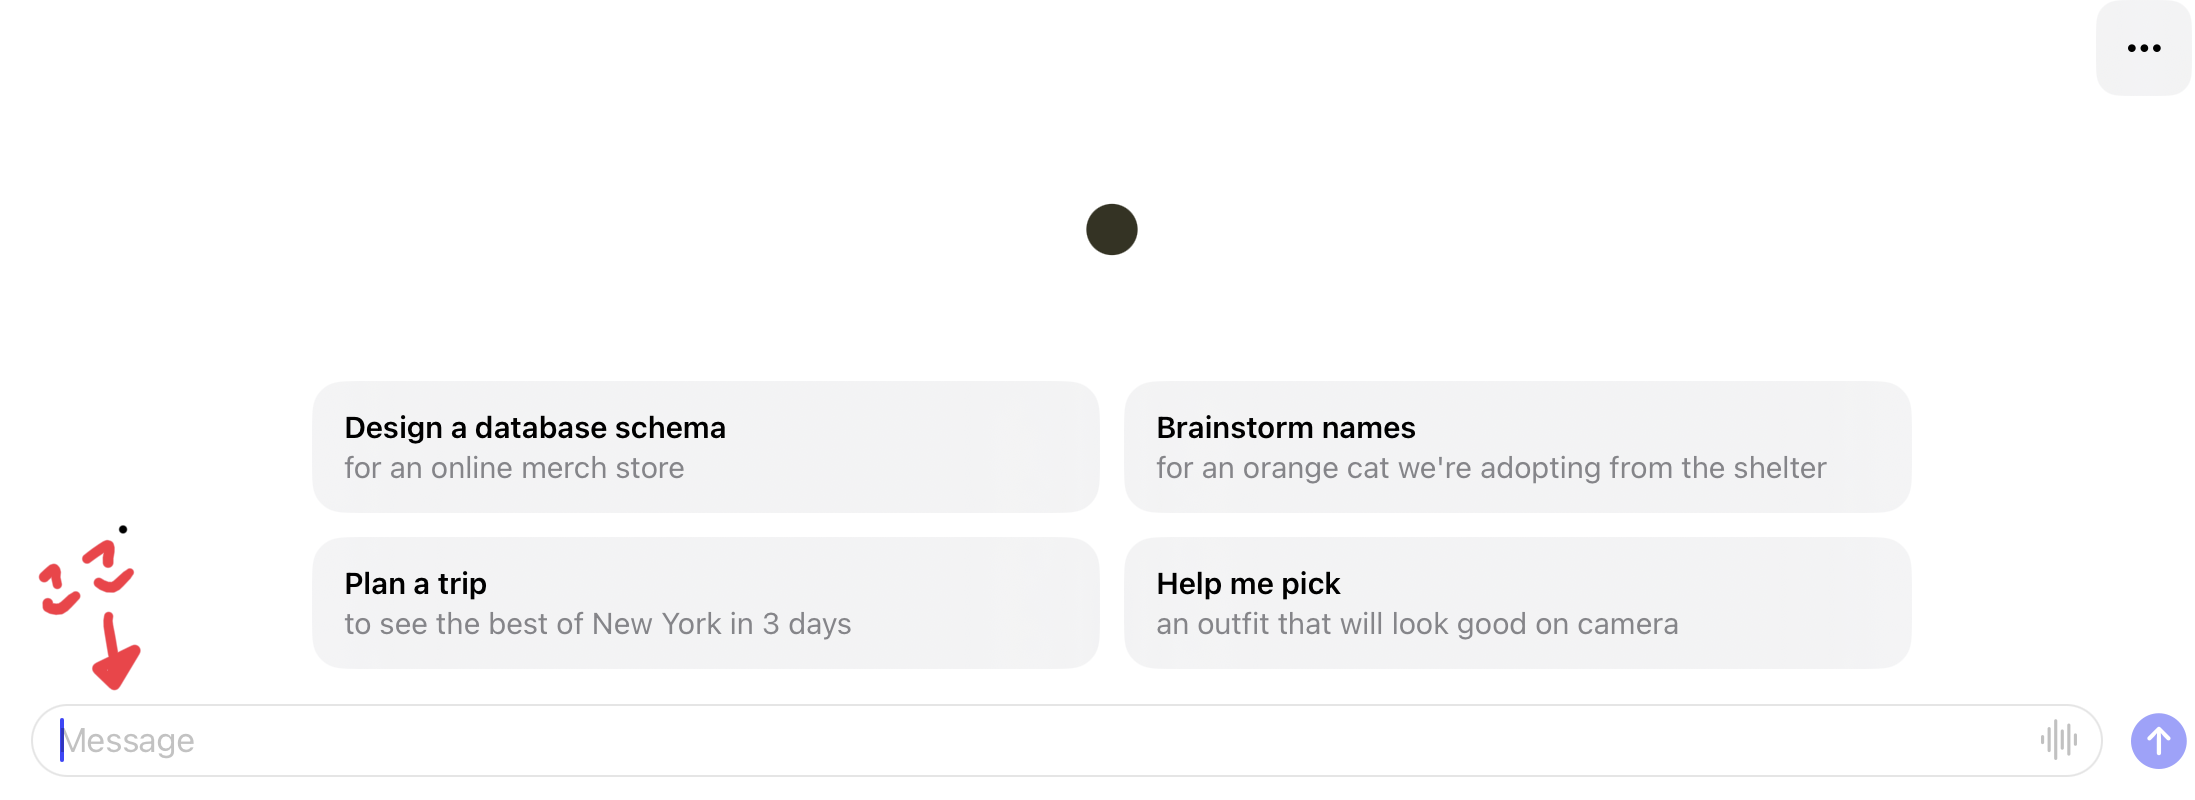Click the dark circle logo

pos(1111,229)
